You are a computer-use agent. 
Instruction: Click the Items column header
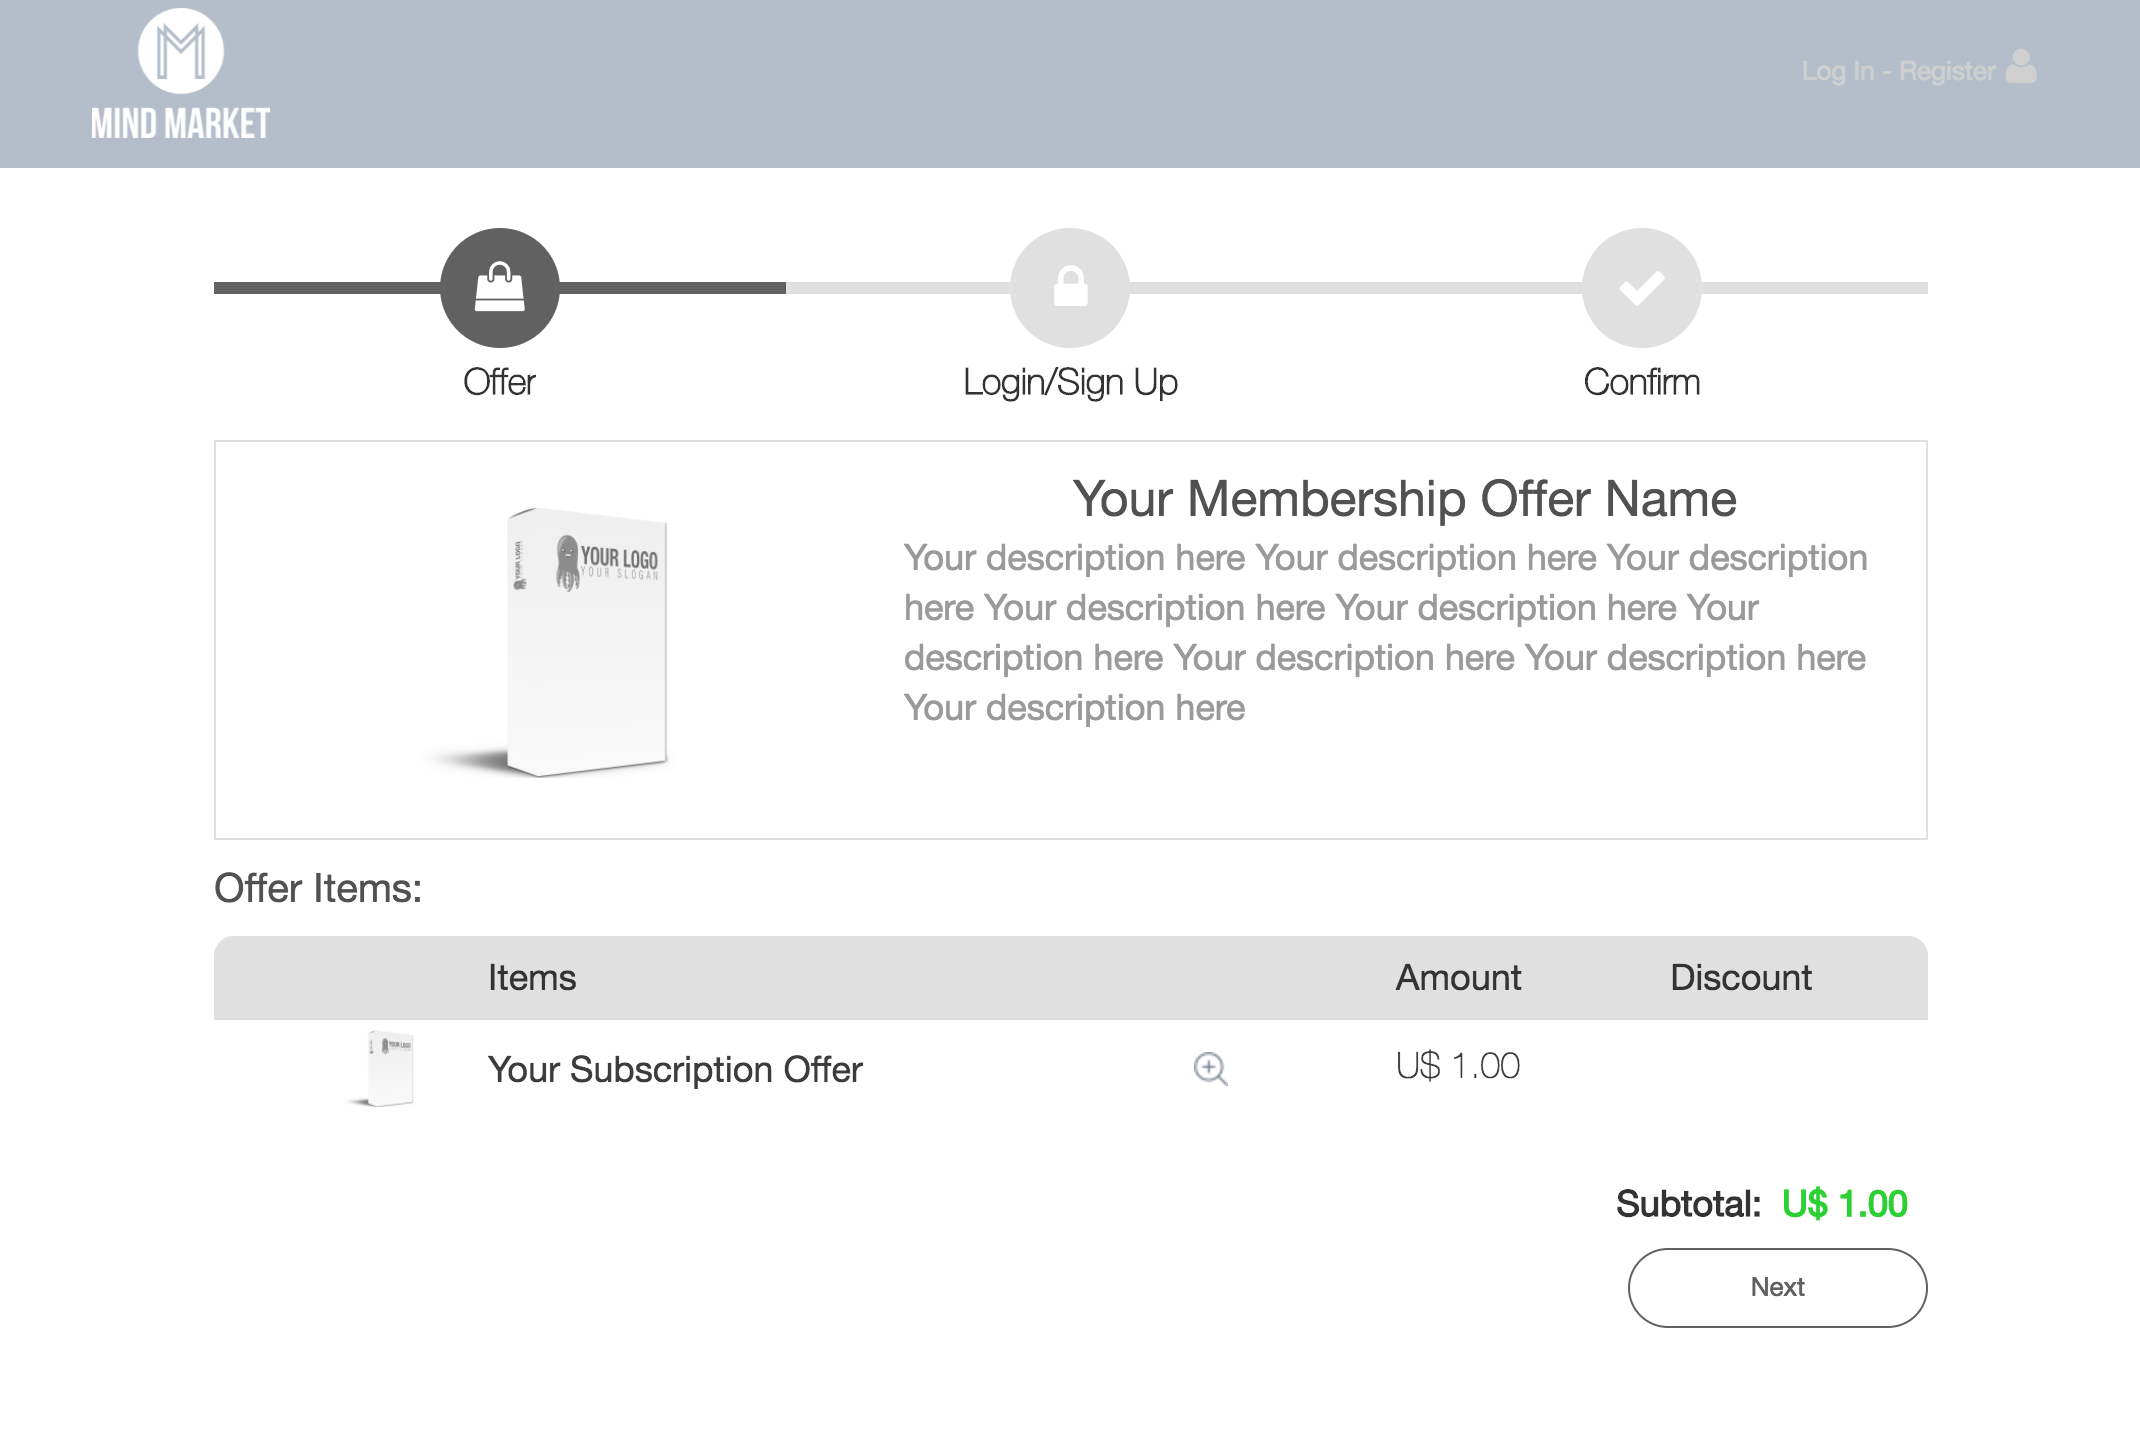tap(532, 977)
